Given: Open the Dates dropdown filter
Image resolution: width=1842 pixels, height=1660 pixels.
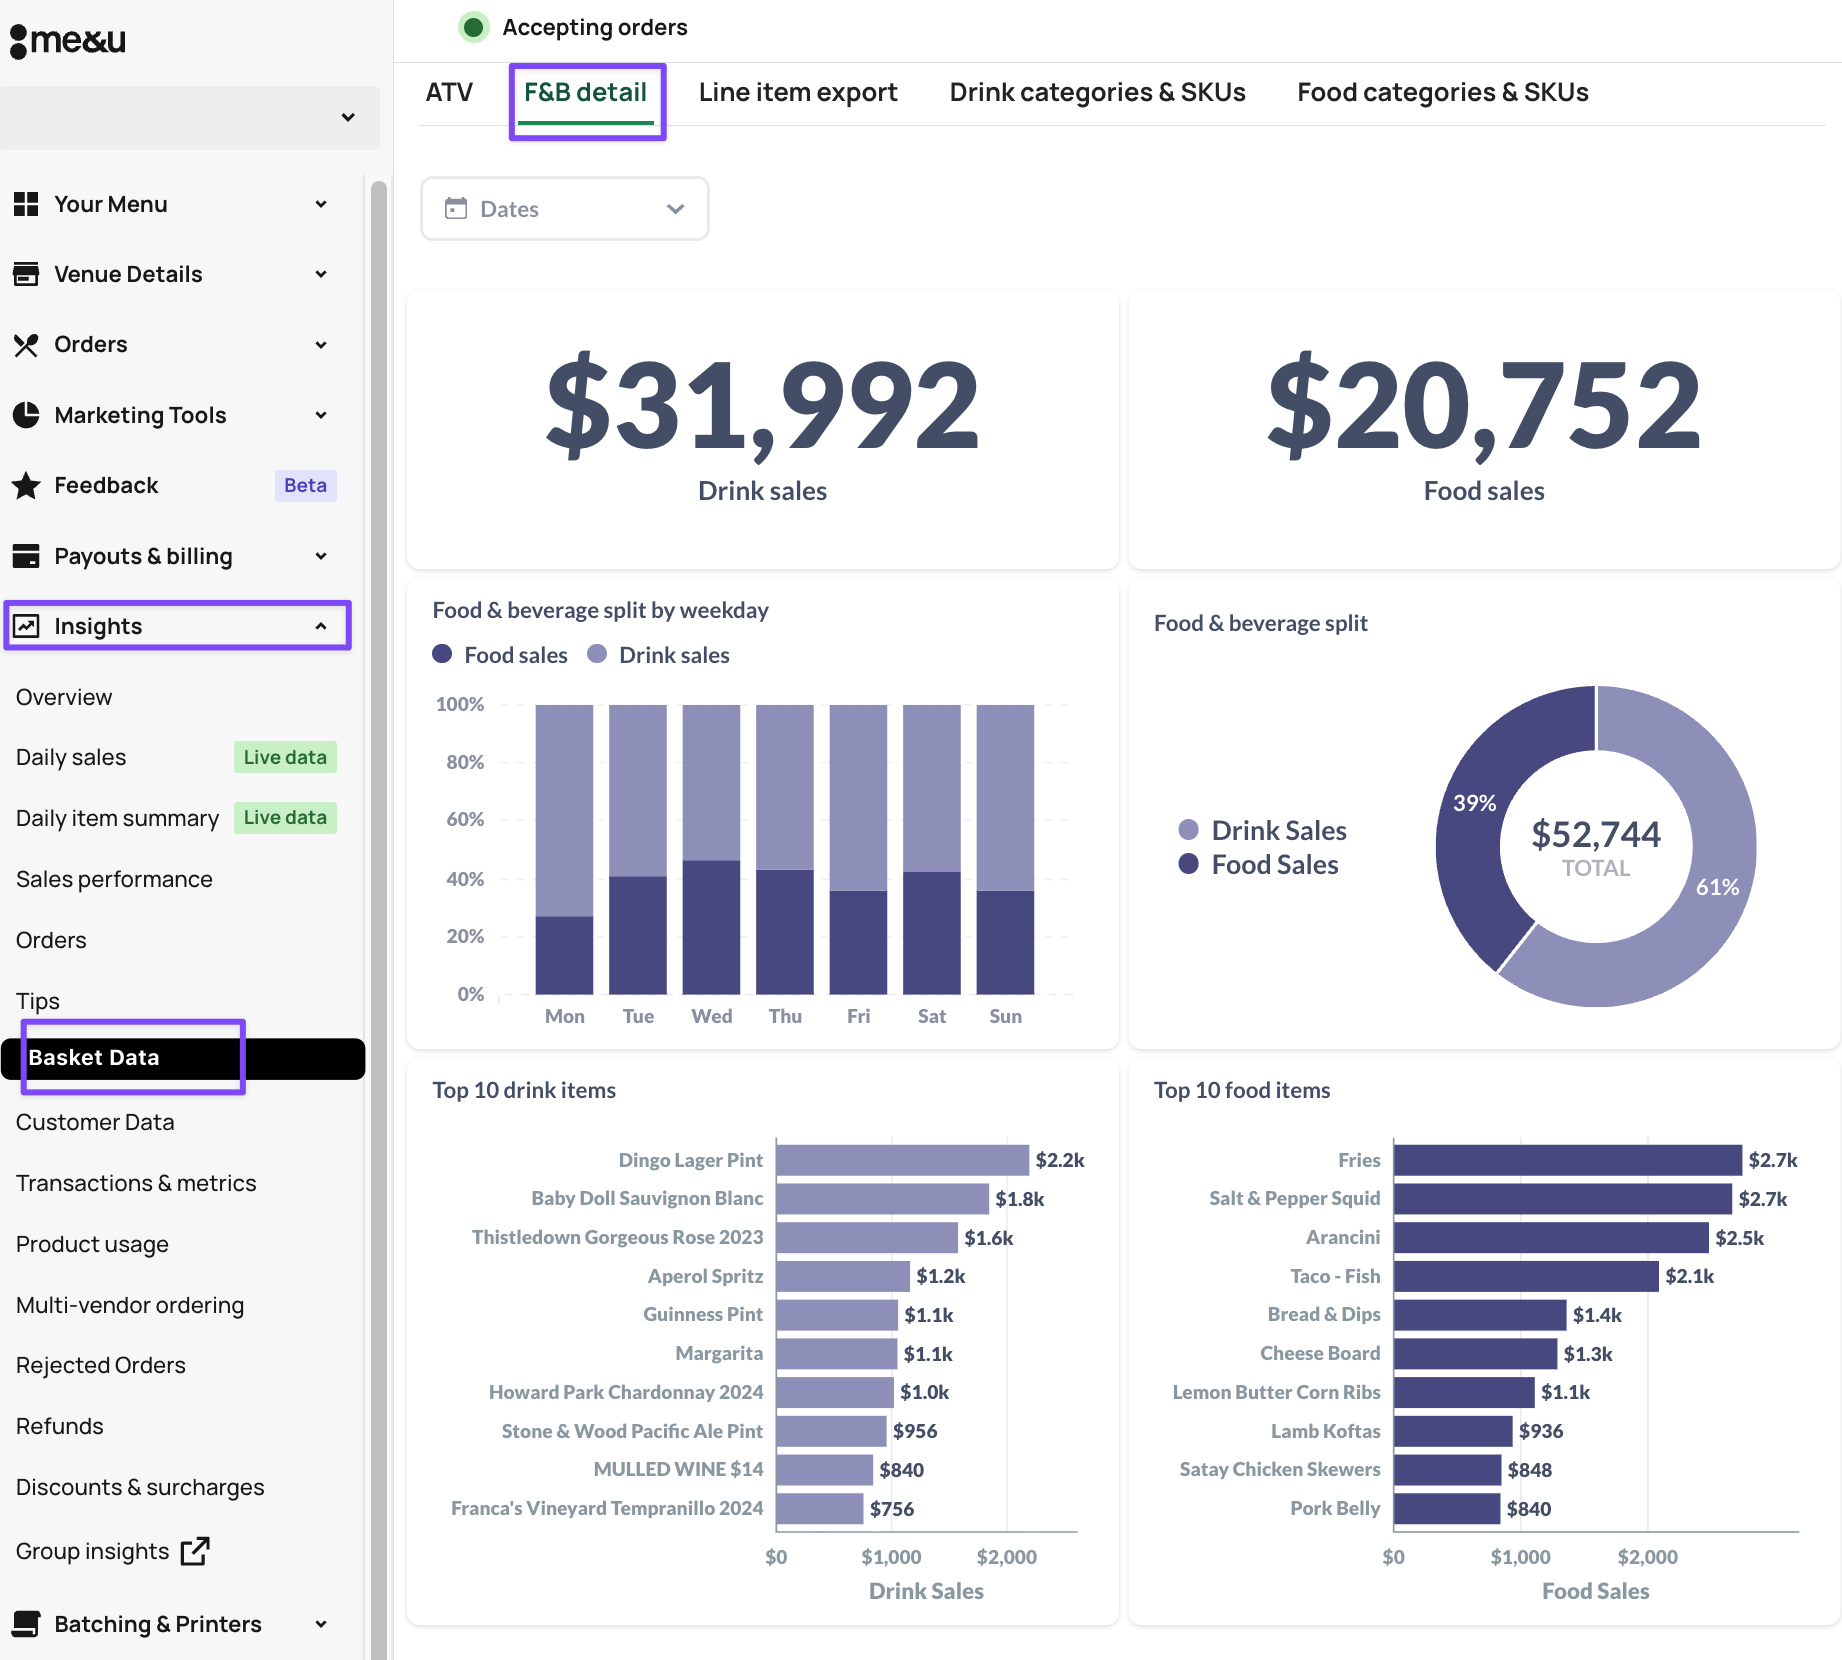Looking at the screenshot, I should point(565,209).
